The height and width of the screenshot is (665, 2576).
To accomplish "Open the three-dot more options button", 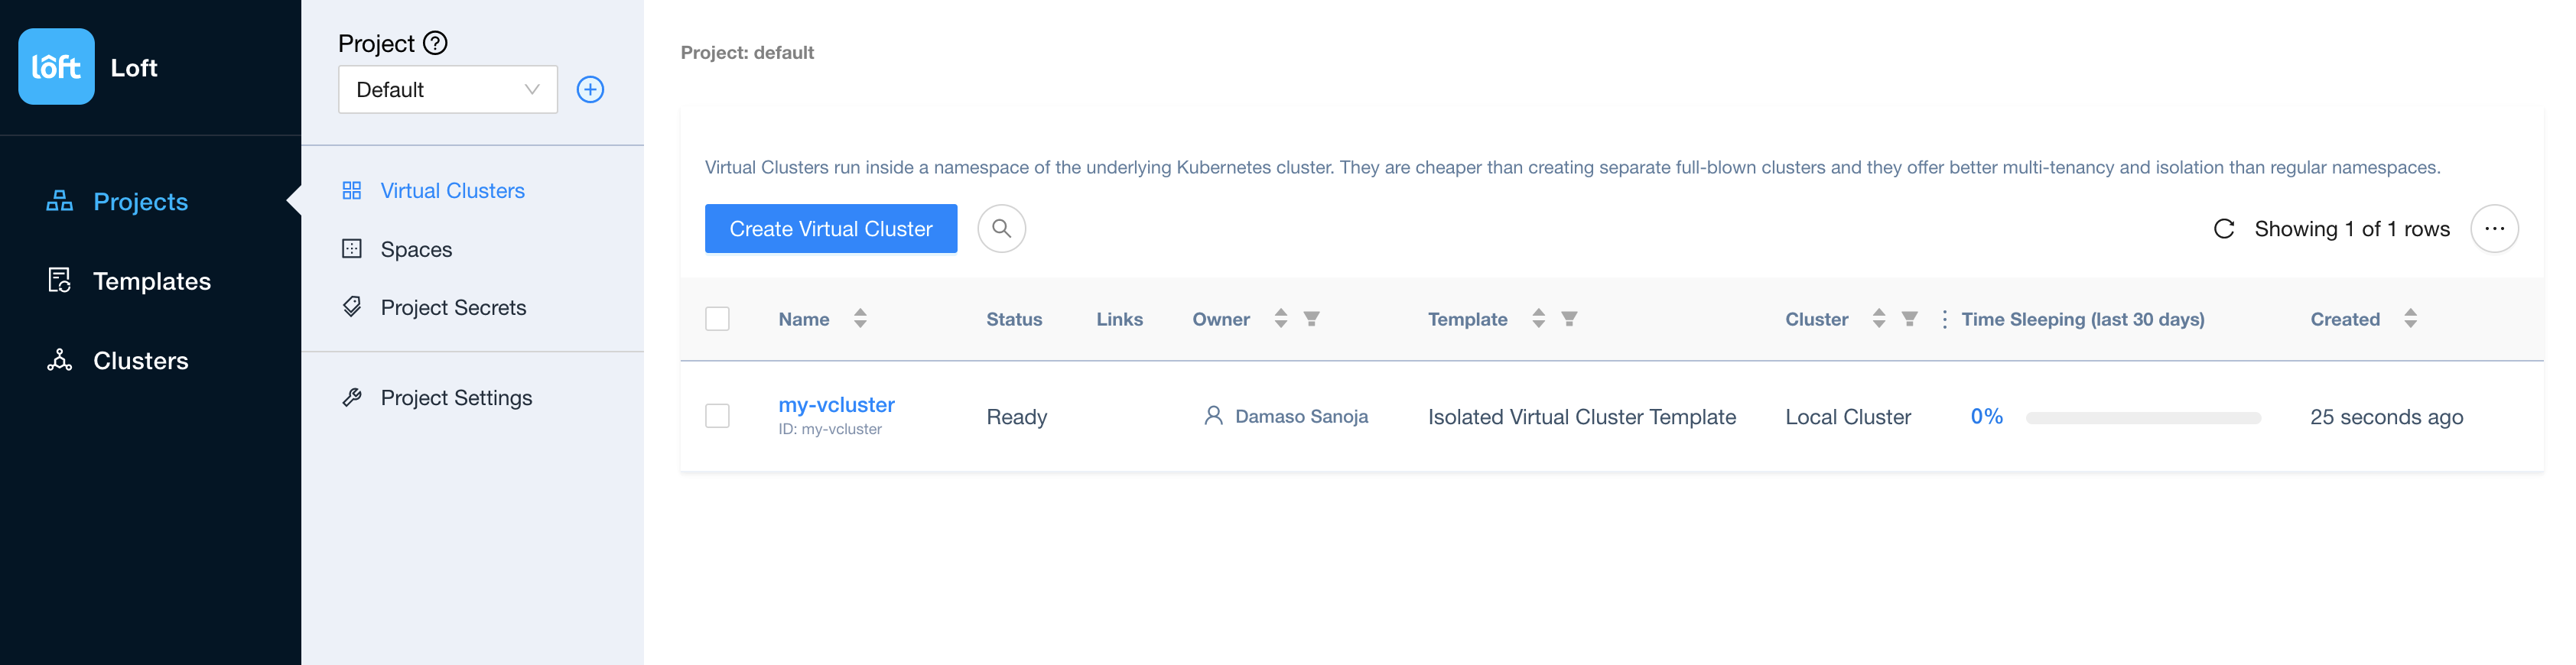I will (x=2494, y=229).
